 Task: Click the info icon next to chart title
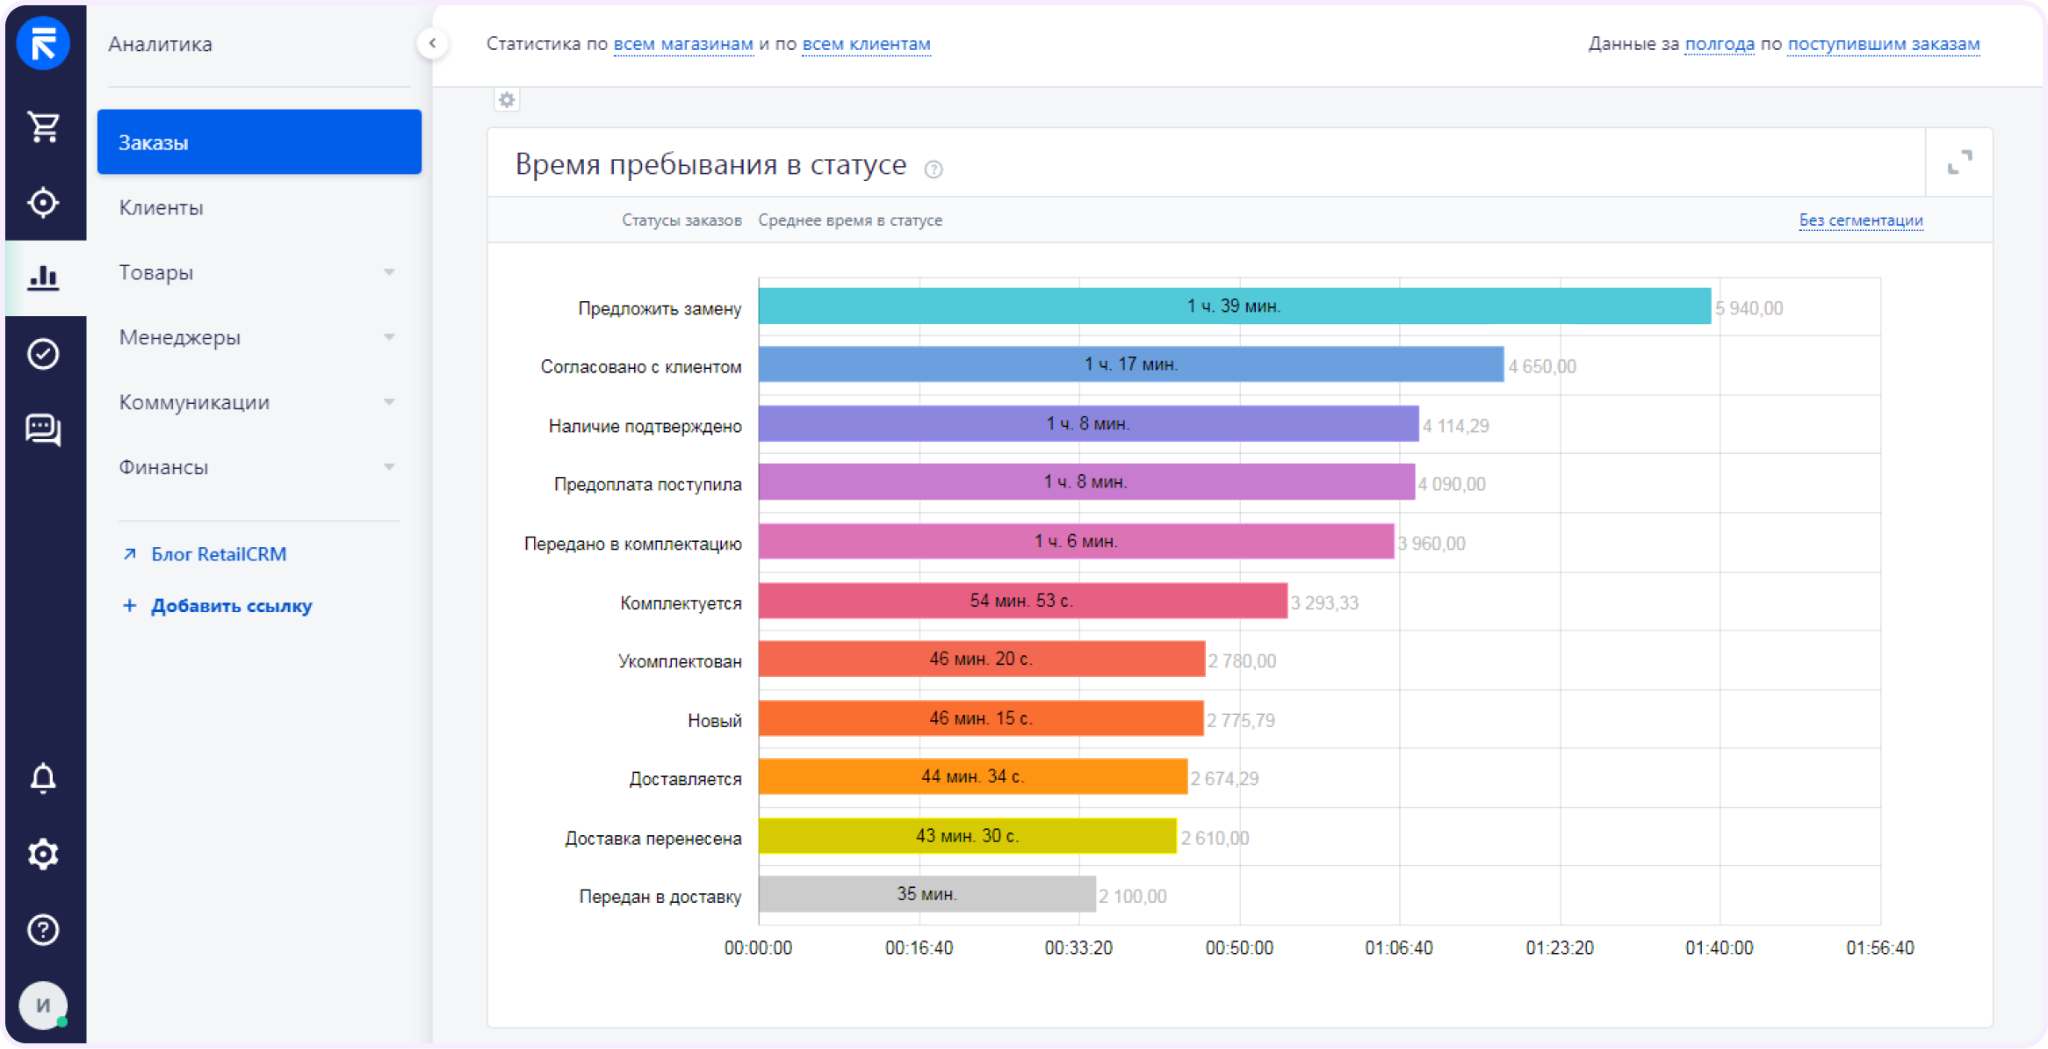(x=933, y=169)
